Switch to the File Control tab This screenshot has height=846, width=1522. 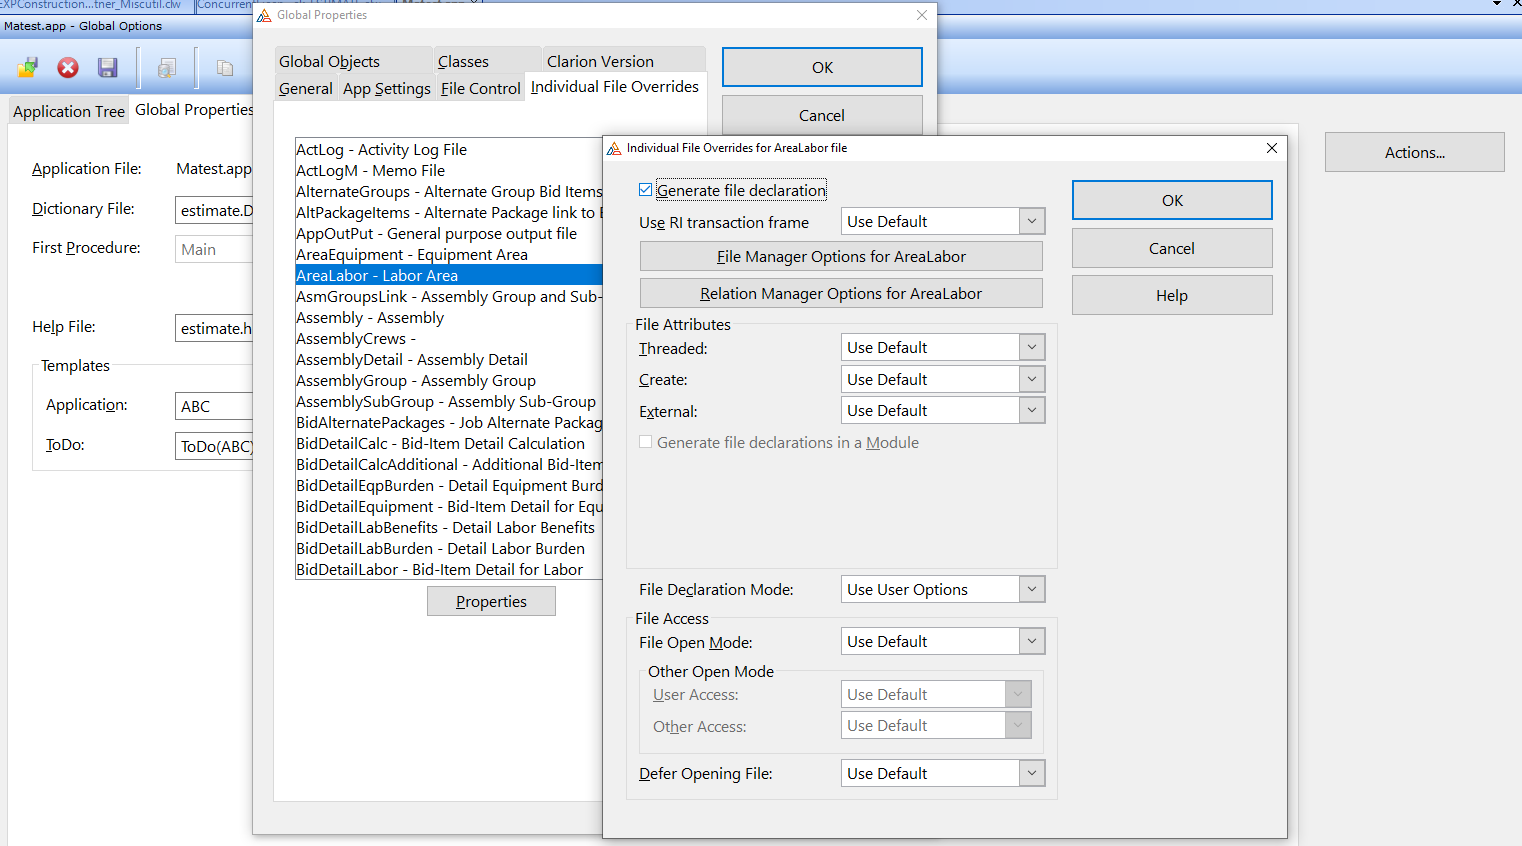(480, 88)
